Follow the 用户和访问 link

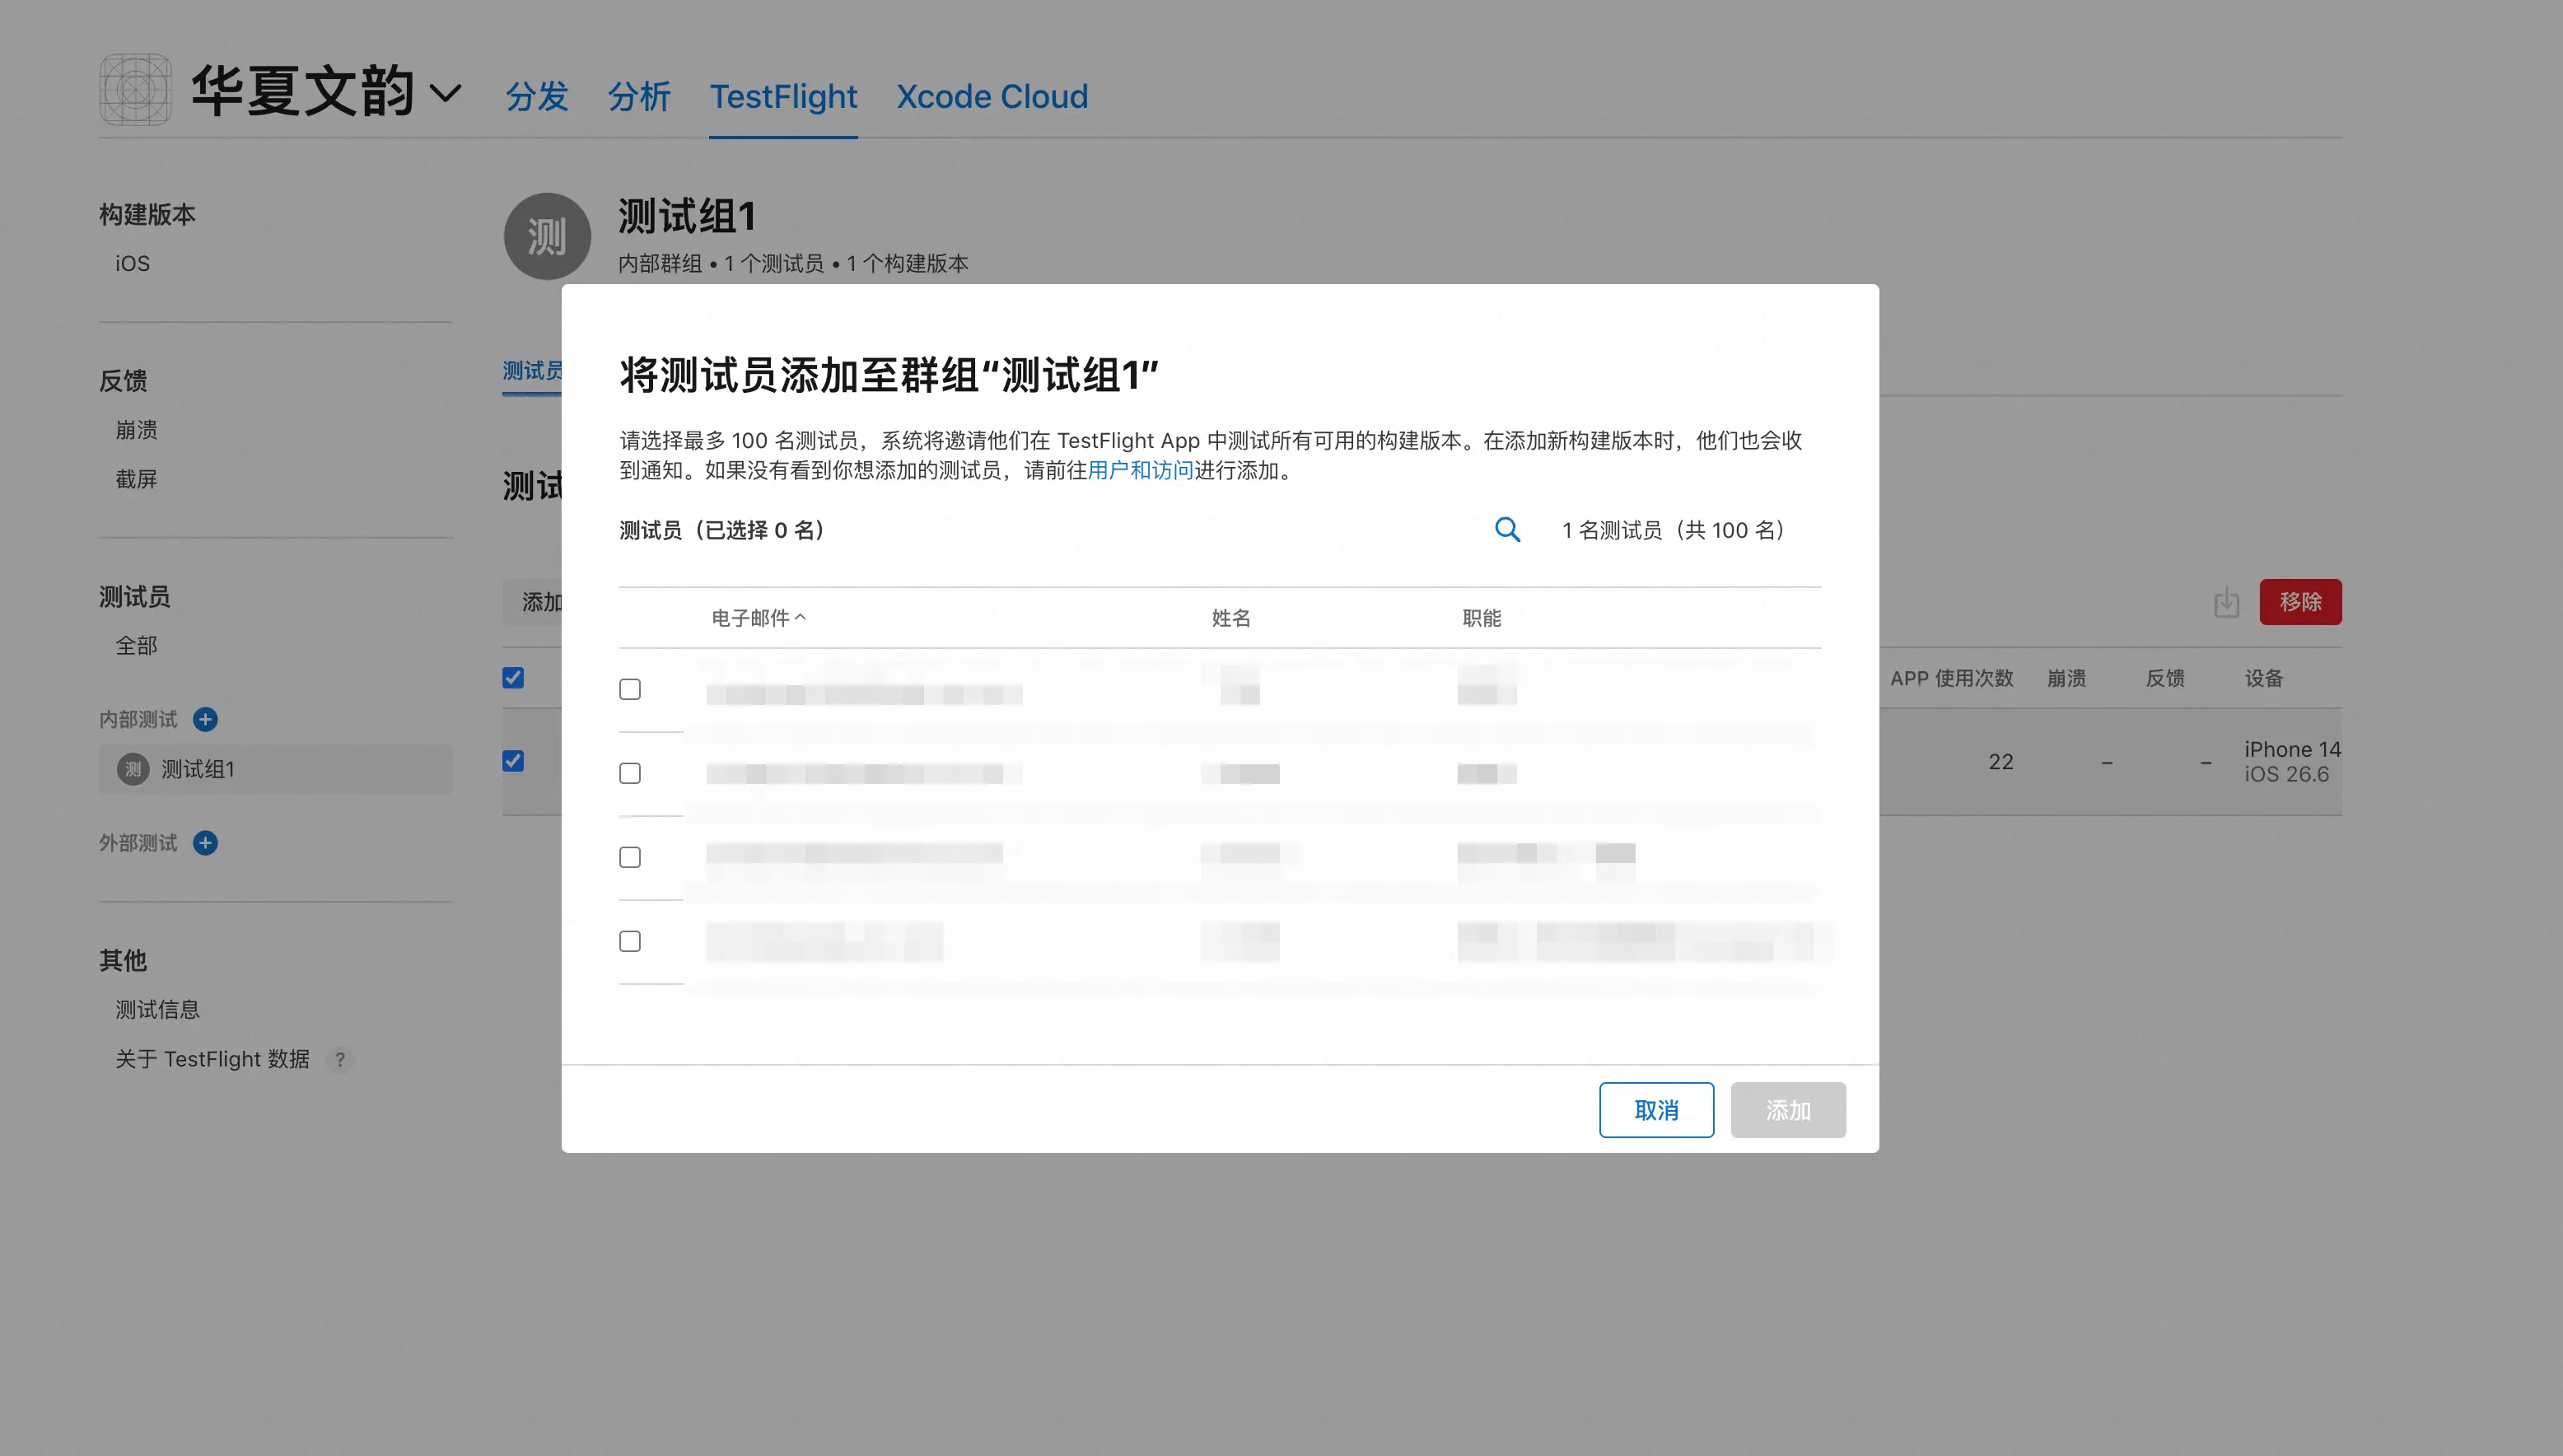[1140, 470]
